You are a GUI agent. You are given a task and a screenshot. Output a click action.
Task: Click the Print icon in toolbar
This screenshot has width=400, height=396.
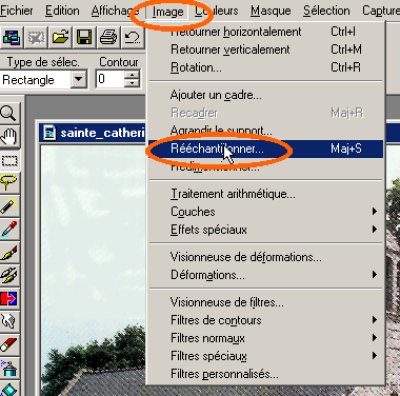[x=108, y=37]
